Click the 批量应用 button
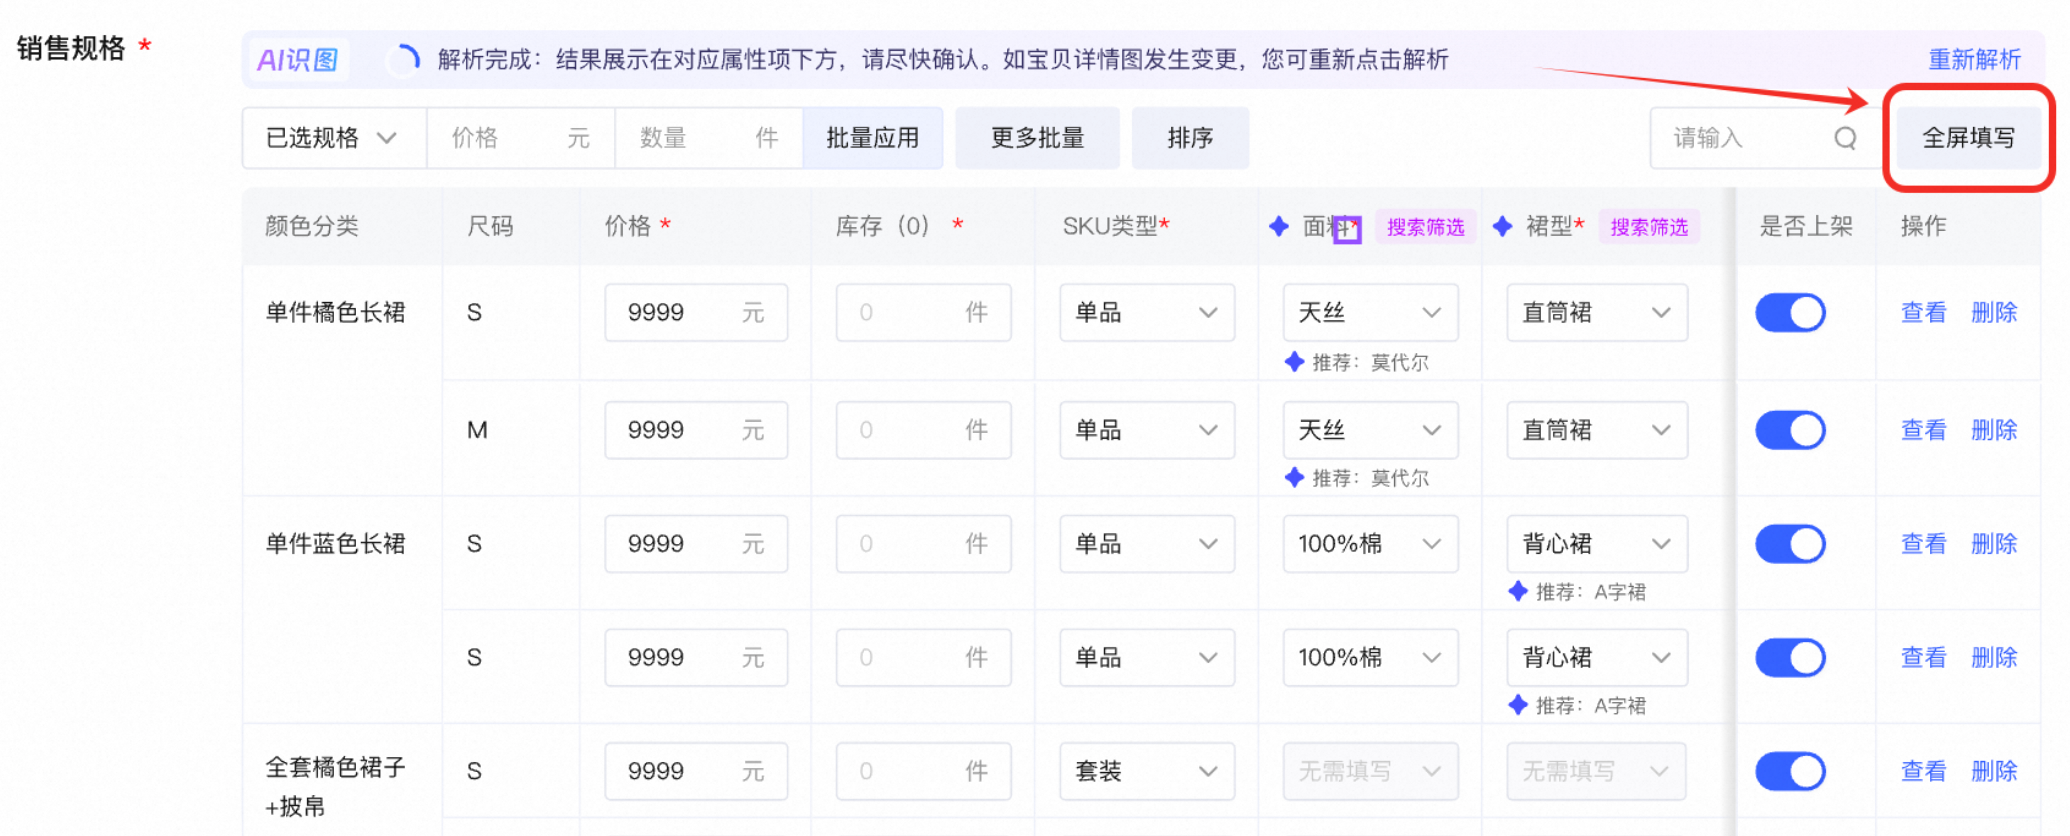Image resolution: width=2070 pixels, height=836 pixels. tap(873, 138)
